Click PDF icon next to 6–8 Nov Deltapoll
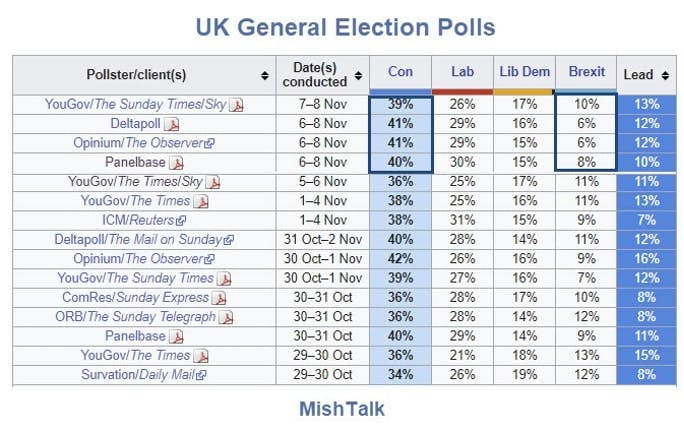Screen dimensions: 684x432 coord(171,124)
